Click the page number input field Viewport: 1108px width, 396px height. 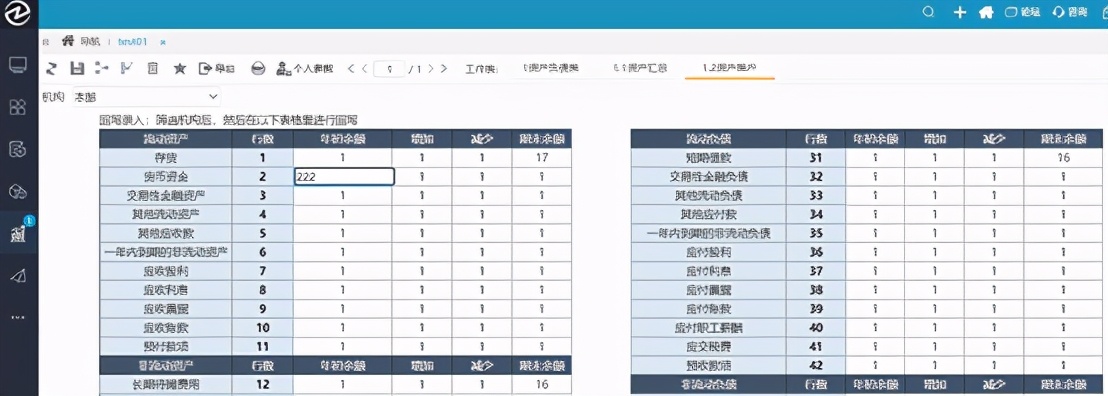(x=389, y=69)
